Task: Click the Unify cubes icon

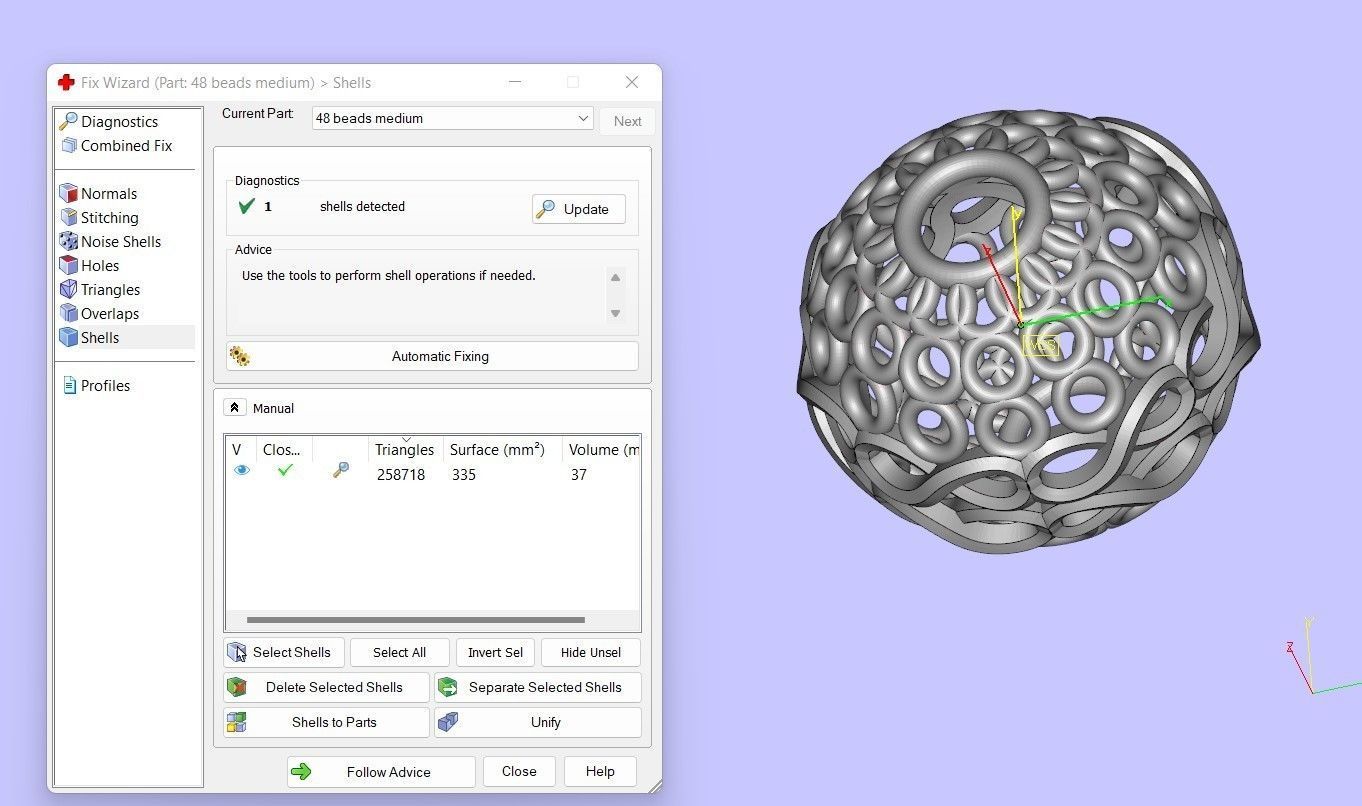Action: tap(448, 722)
